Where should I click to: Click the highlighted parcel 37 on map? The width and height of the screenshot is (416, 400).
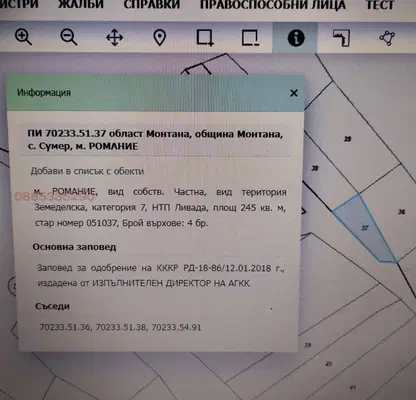click(365, 228)
